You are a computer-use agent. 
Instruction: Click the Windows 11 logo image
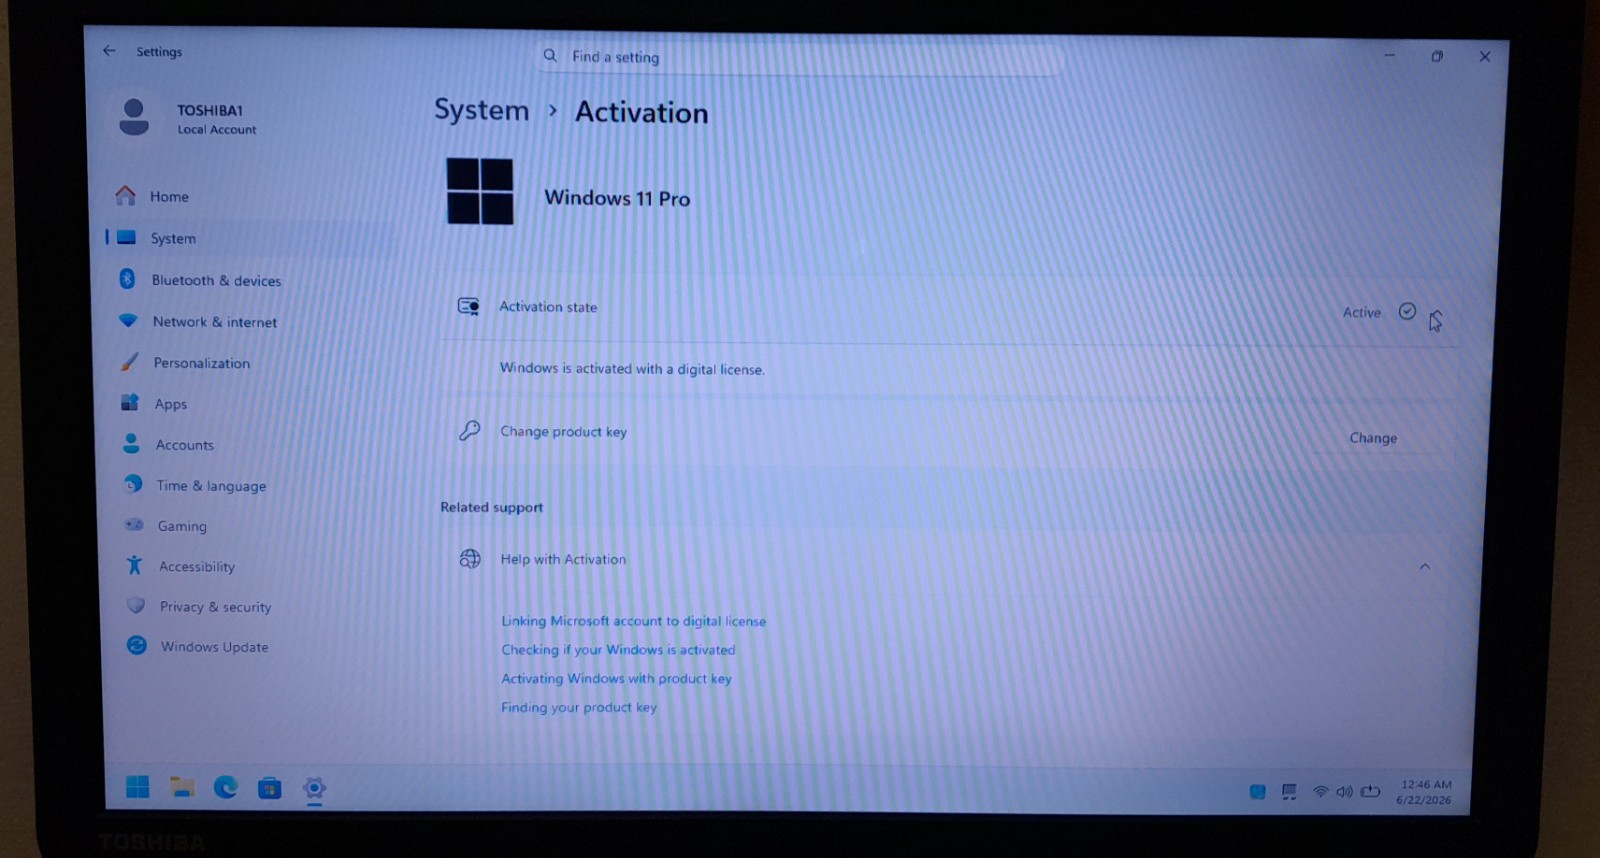480,191
